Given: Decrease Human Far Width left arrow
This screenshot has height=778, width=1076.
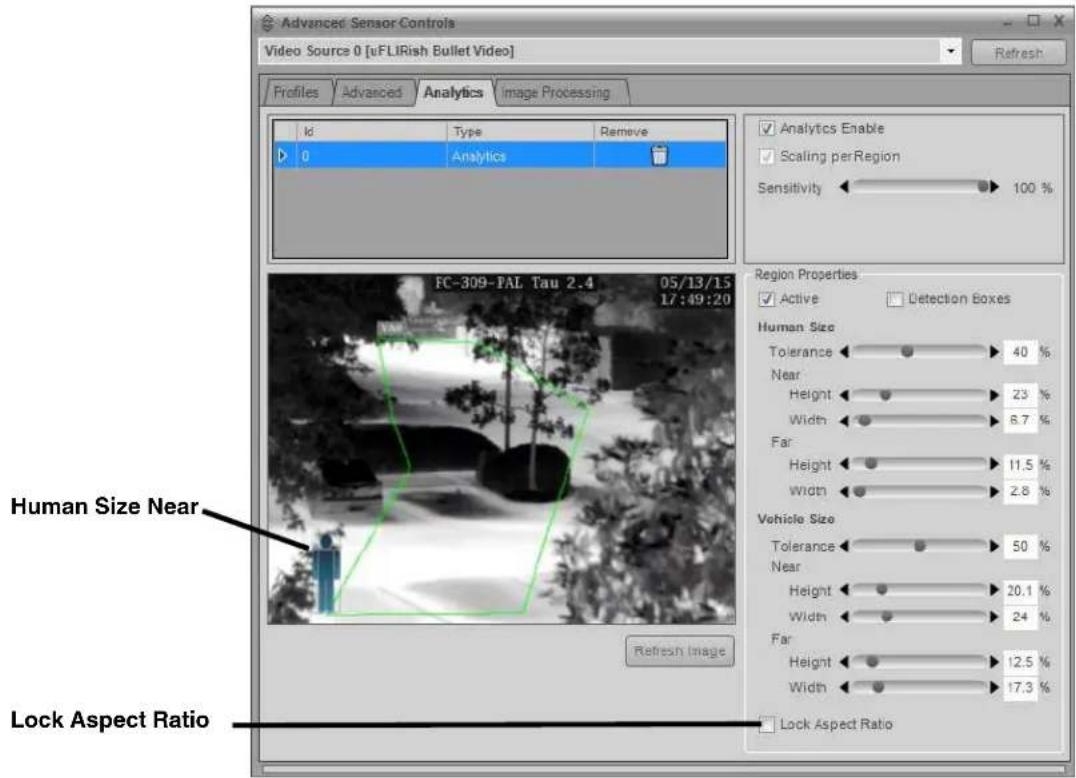Looking at the screenshot, I should (844, 491).
